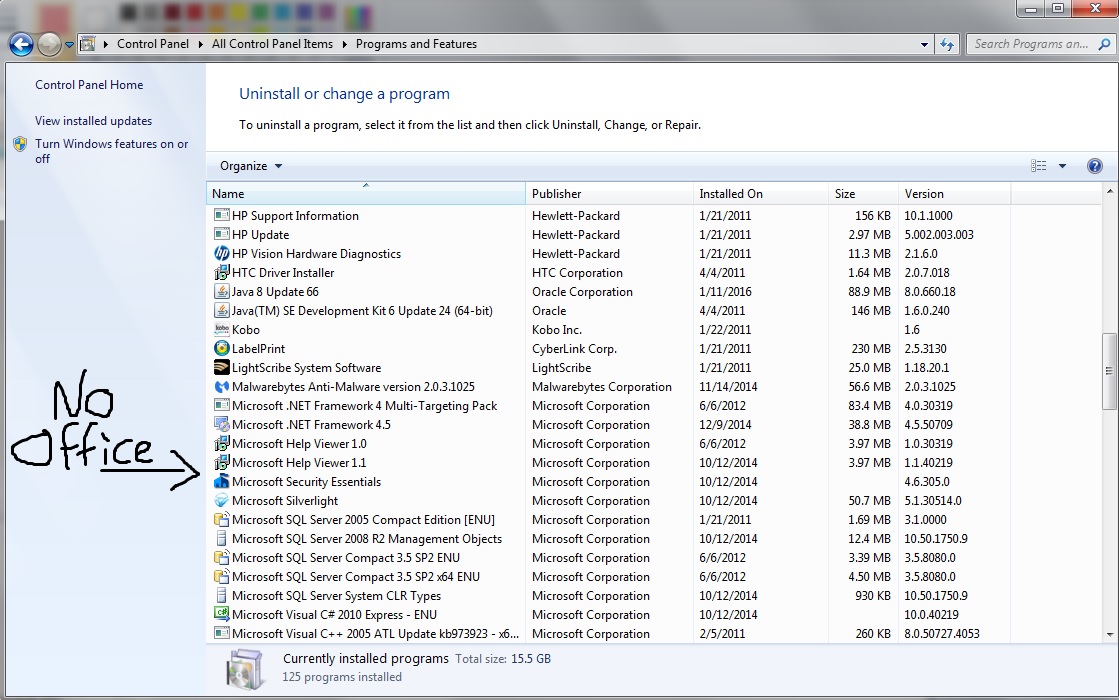Image resolution: width=1119 pixels, height=700 pixels.
Task: Click the Microsoft Help Viewer 1.0 icon
Action: (221, 444)
